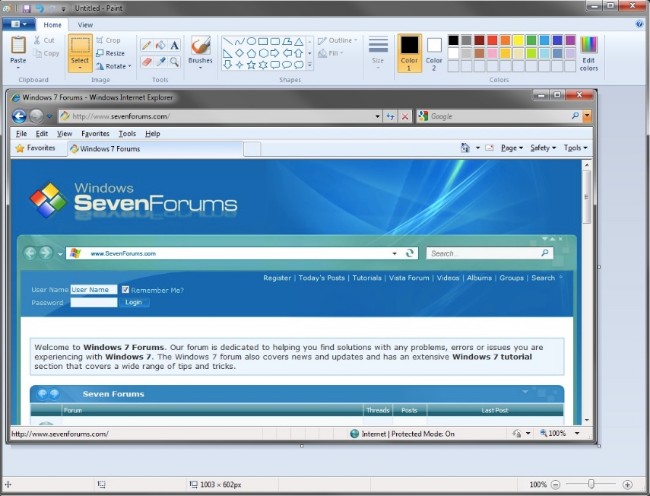Click the Register link
Screen dimensions: 650x496
click(277, 278)
